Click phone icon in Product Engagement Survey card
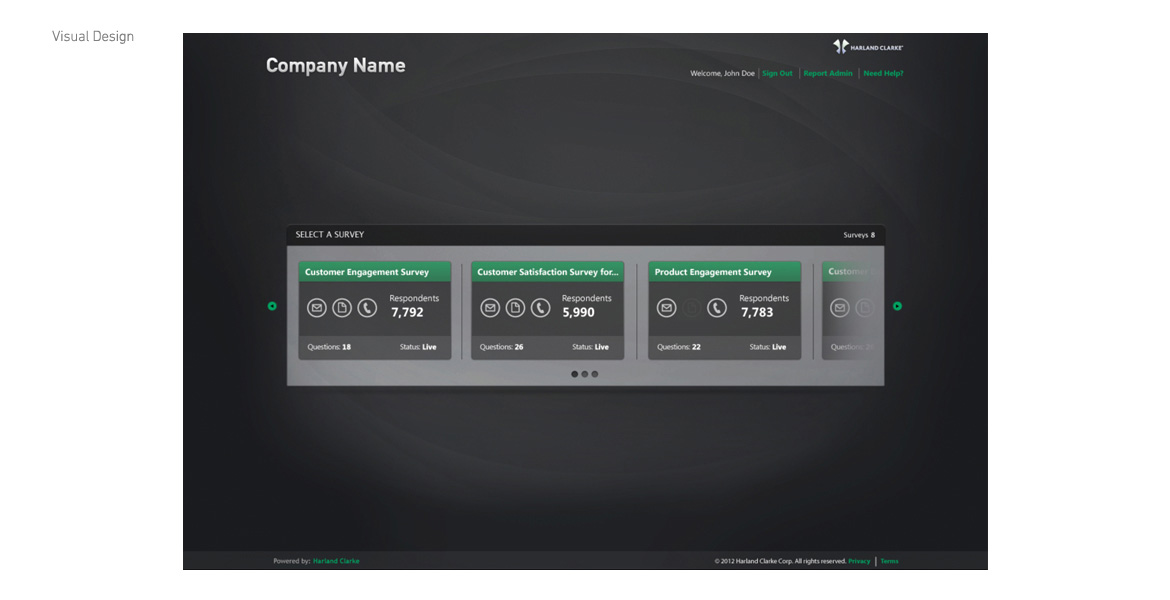Viewport: 1170px width, 600px height. pos(717,308)
